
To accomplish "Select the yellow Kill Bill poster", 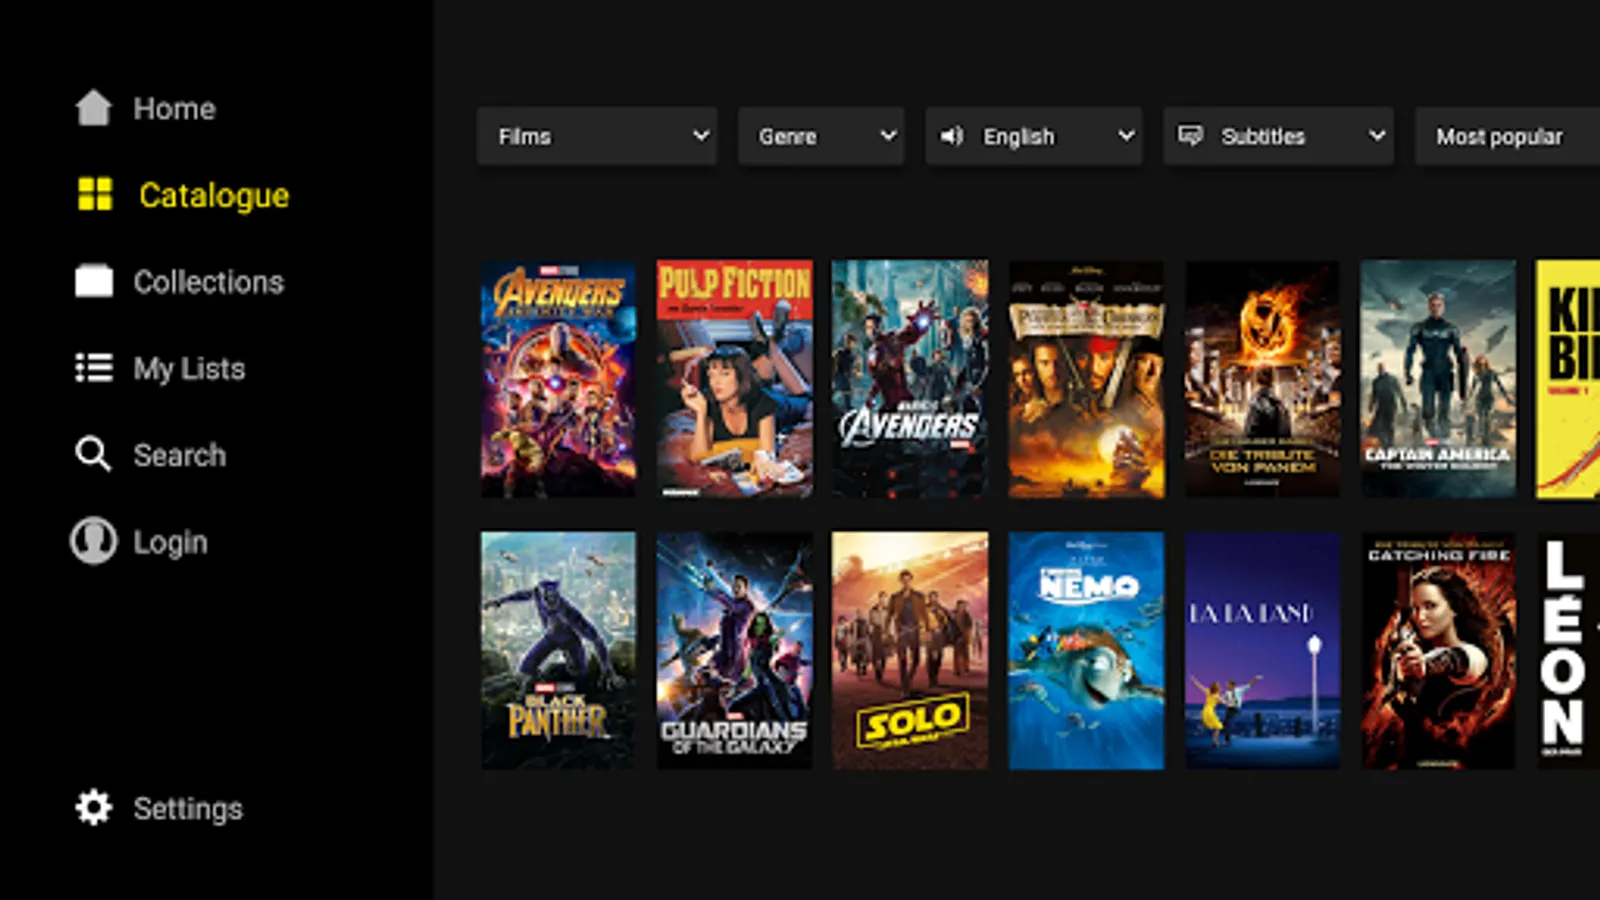I will coord(1568,379).
